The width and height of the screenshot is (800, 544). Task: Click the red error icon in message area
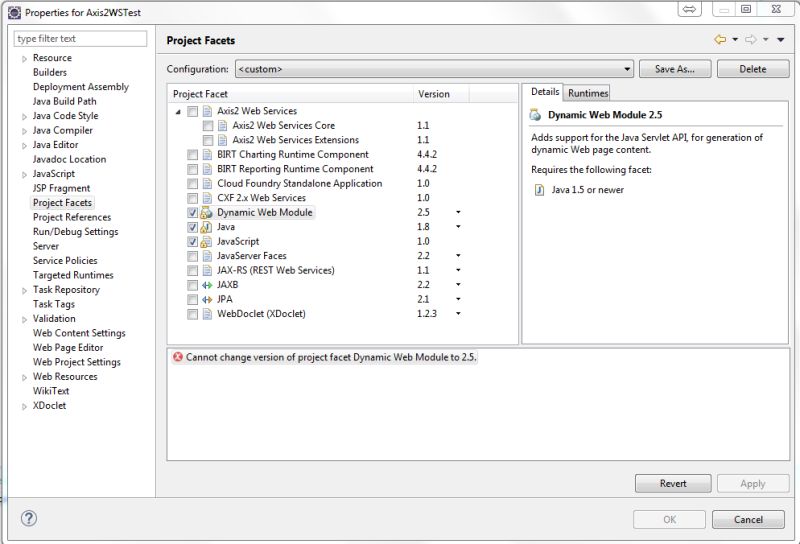[178, 357]
